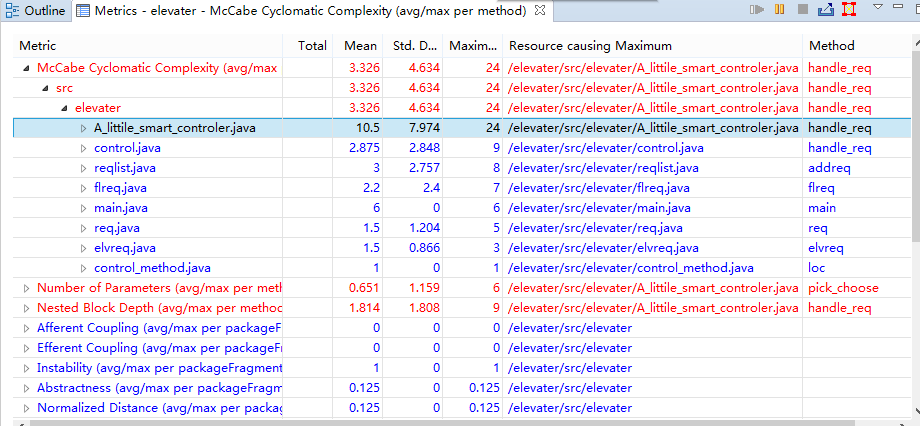Expand the req.java node
Image resolution: width=920 pixels, height=426 pixels.
pos(83,228)
